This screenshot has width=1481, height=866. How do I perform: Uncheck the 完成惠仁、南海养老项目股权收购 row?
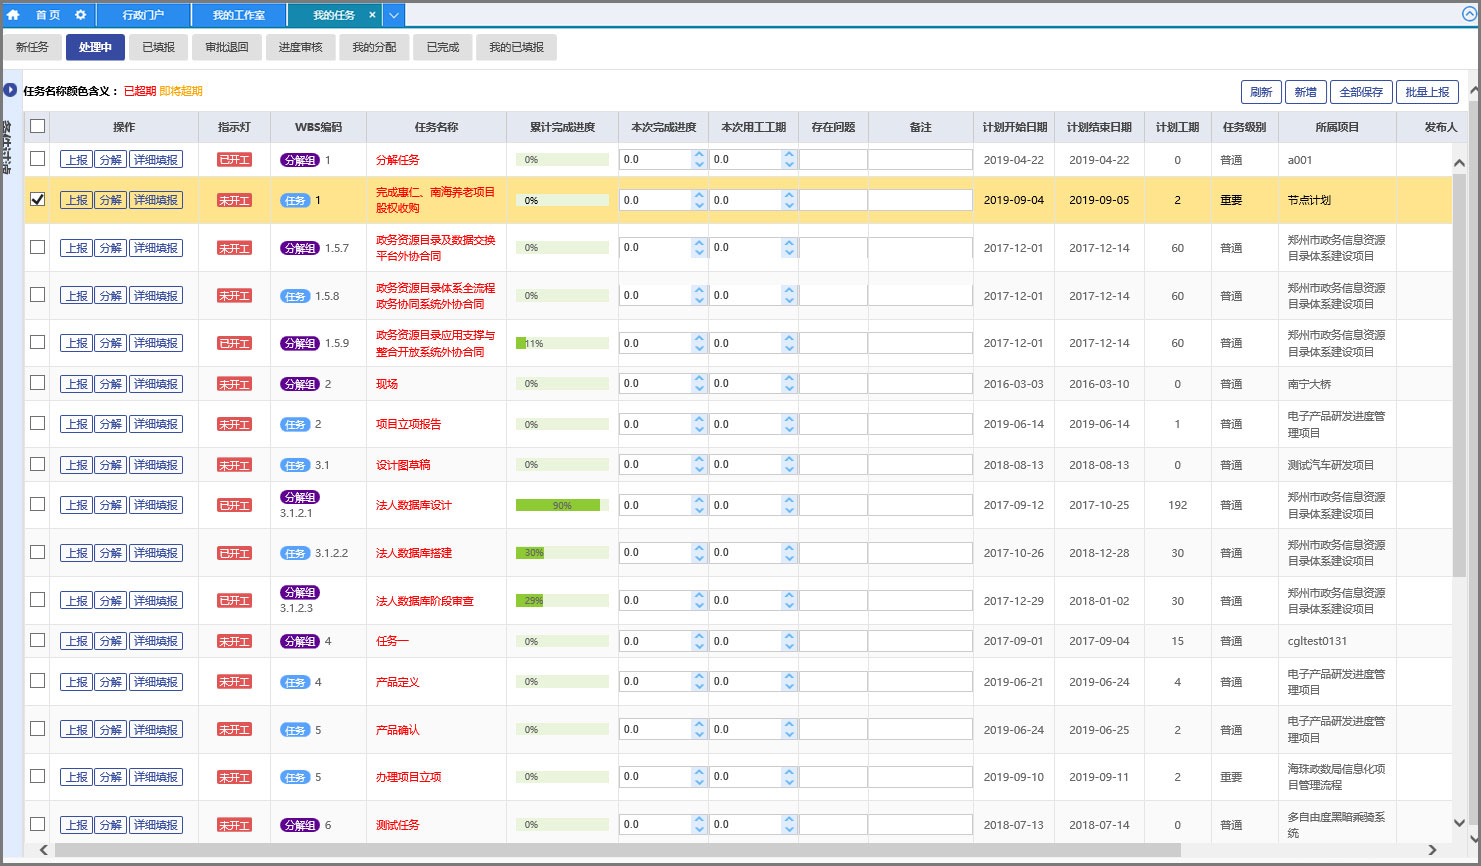coord(37,199)
